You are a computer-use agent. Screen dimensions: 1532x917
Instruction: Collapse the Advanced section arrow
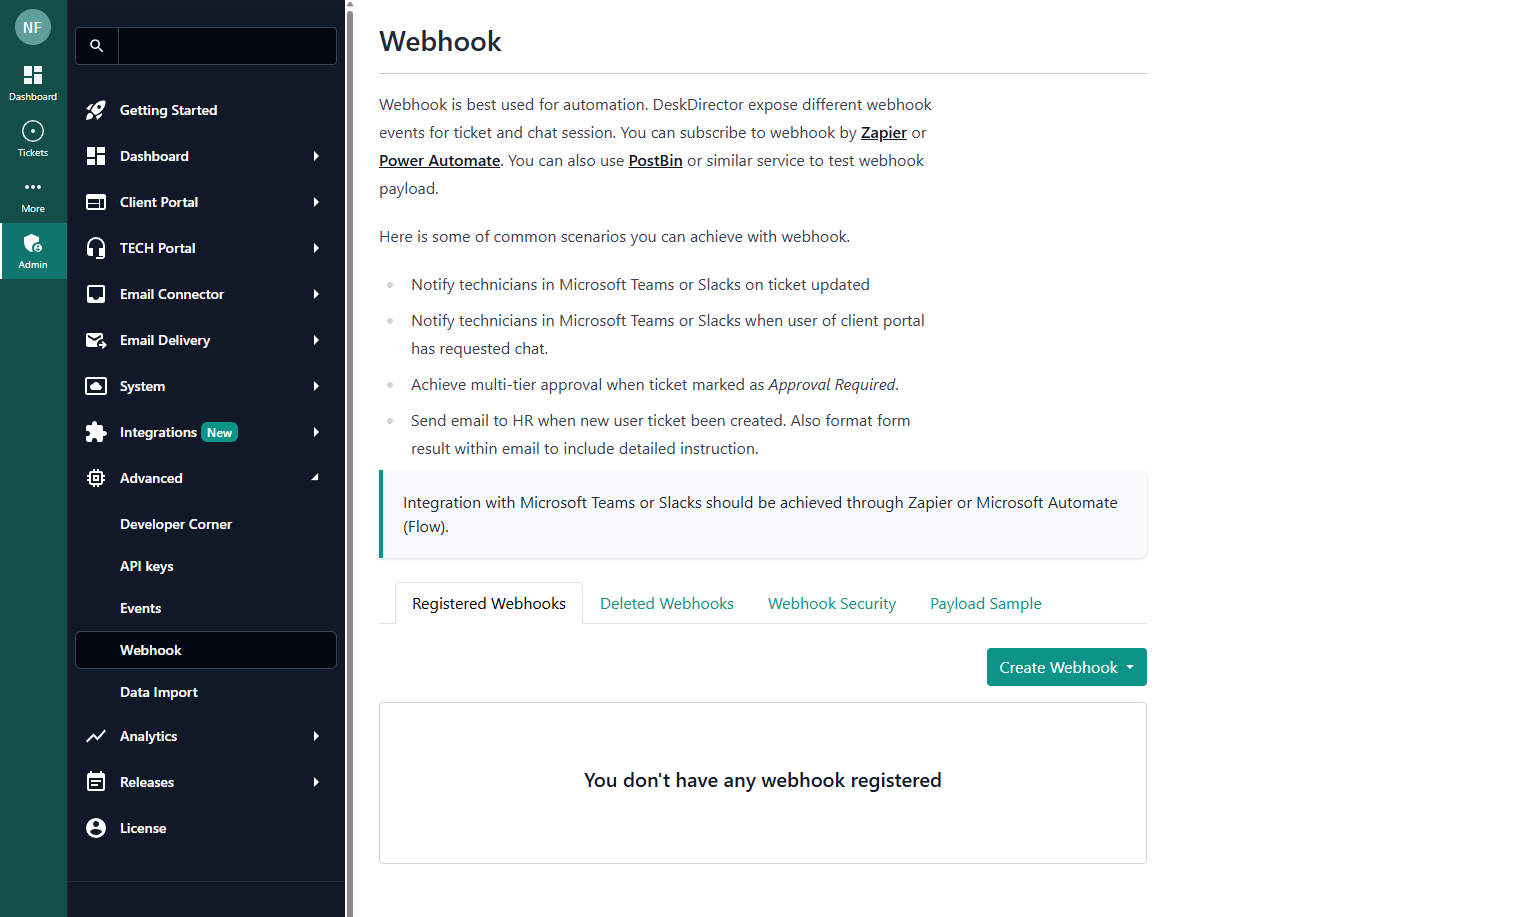pos(316,478)
